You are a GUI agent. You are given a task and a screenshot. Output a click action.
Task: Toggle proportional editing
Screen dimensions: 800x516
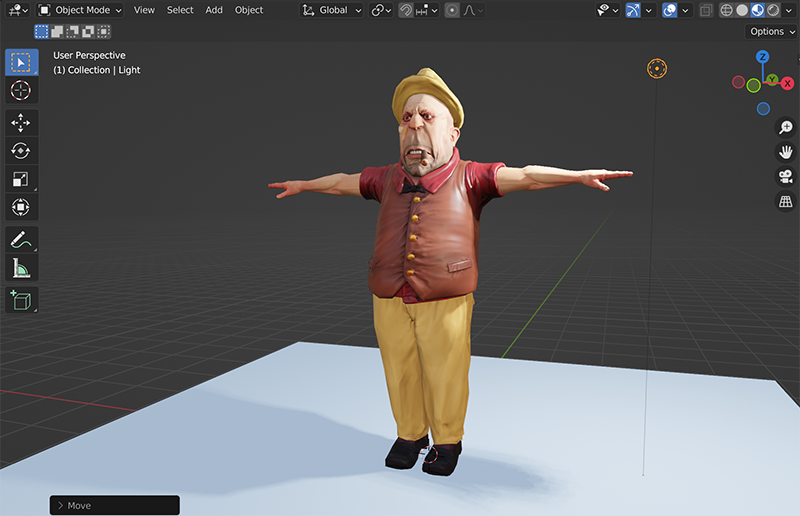pyautogui.click(x=452, y=10)
